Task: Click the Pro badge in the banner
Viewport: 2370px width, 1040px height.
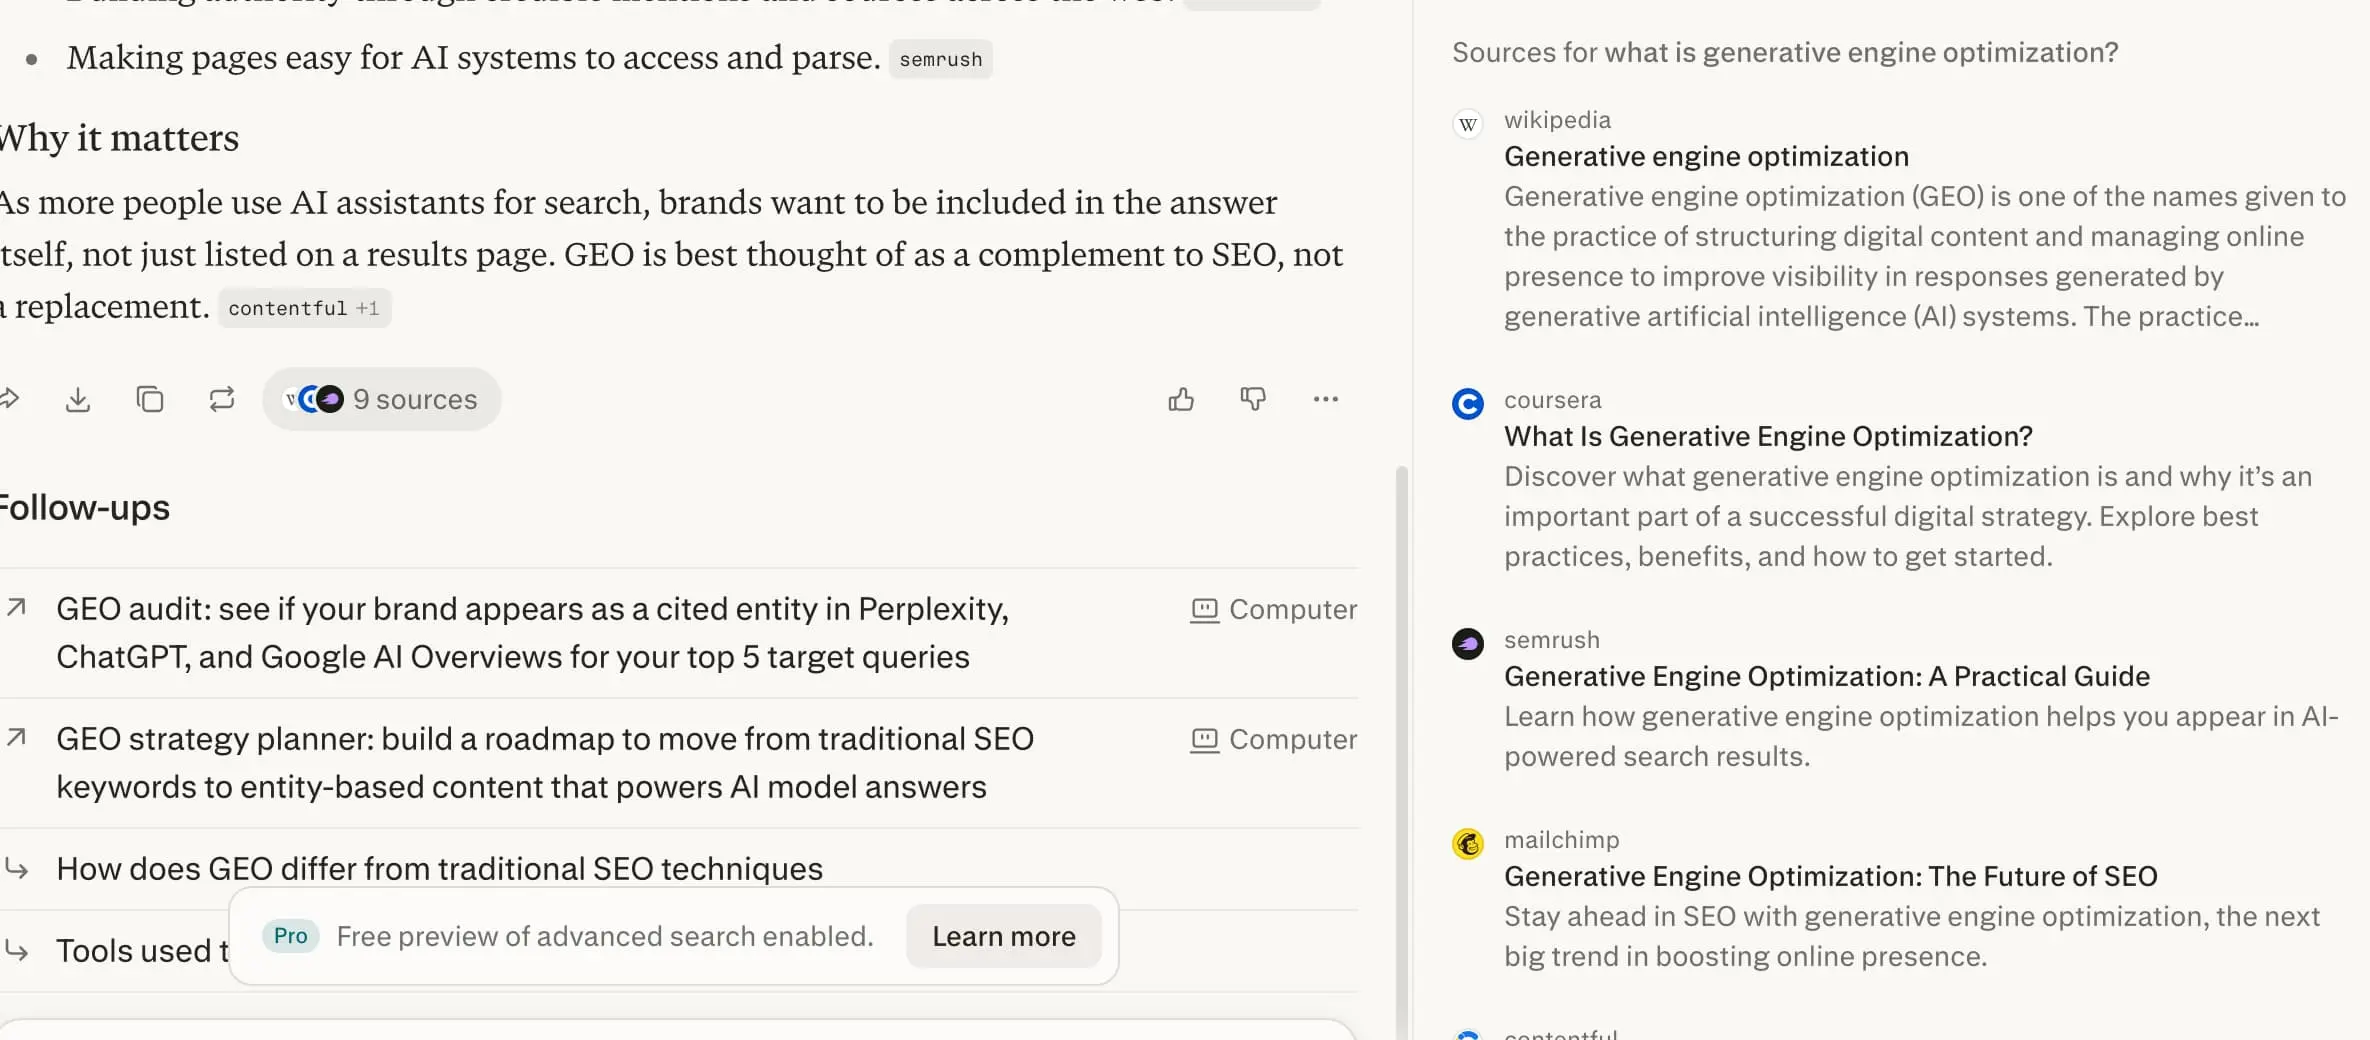Action: 291,936
